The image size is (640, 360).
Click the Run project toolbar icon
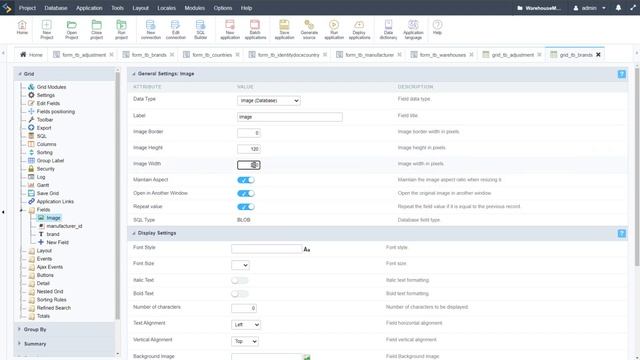[121, 30]
